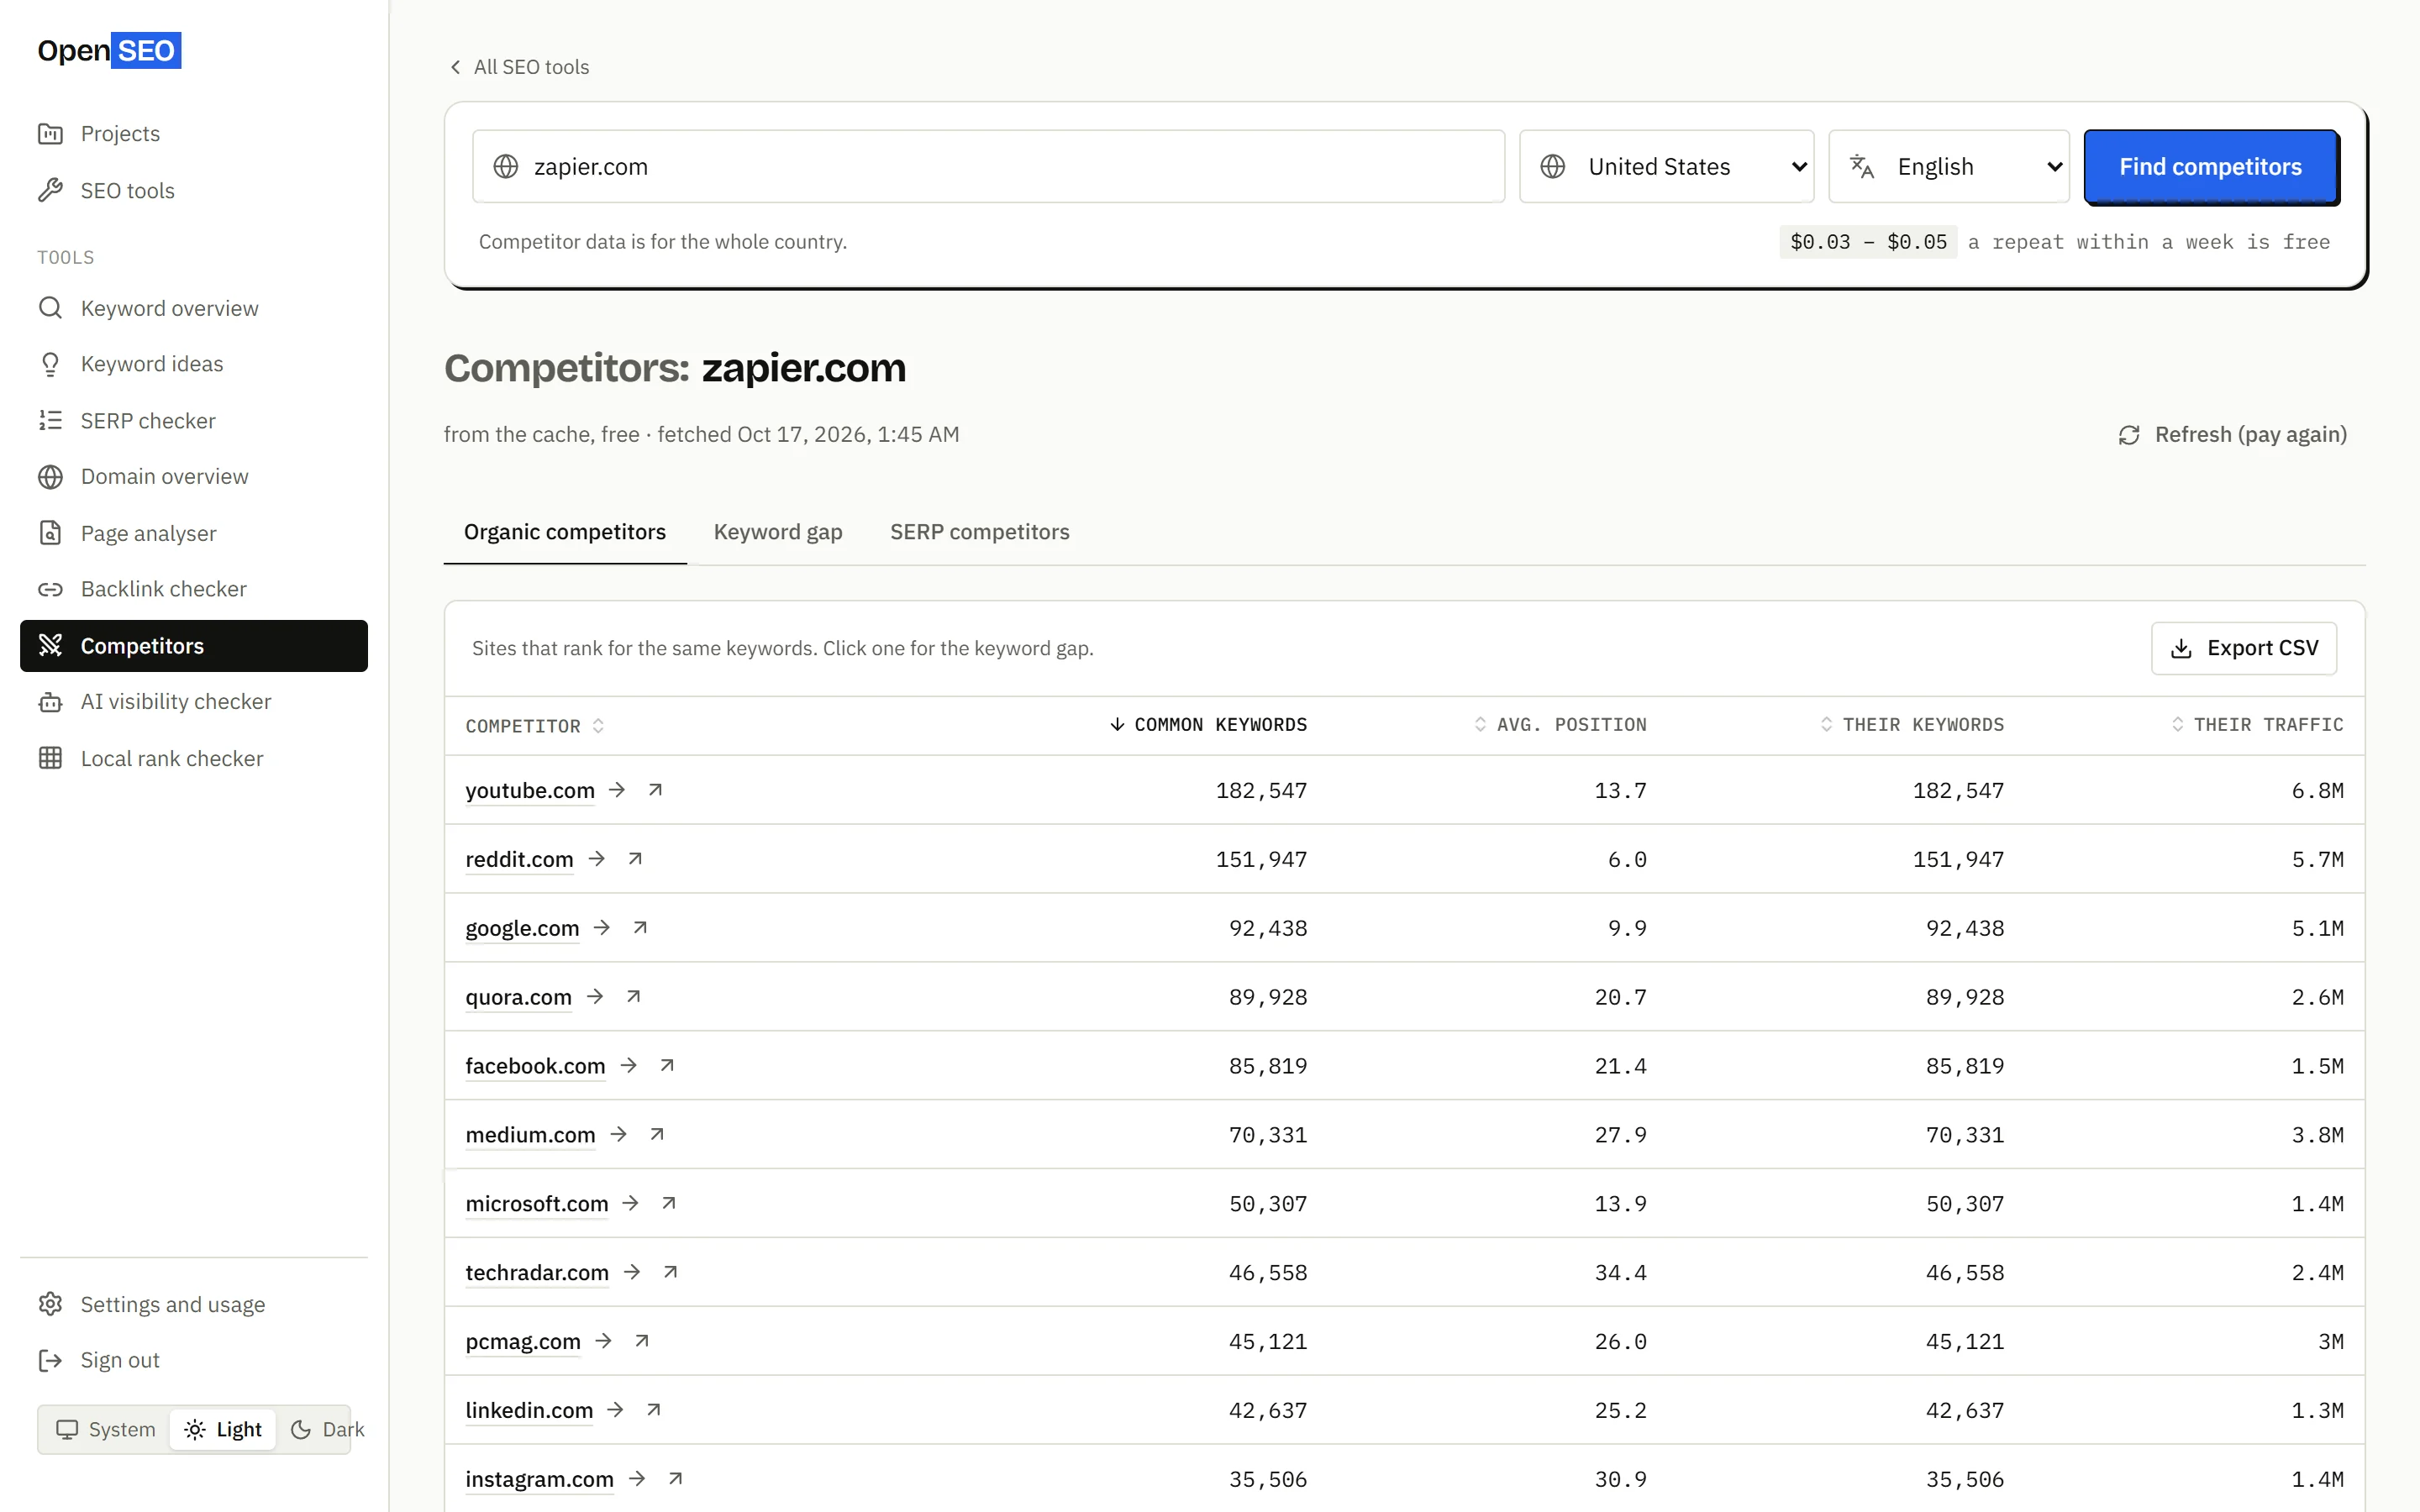The height and width of the screenshot is (1512, 2420).
Task: Click keyword gap arrow for reddit.com
Action: [x=597, y=859]
